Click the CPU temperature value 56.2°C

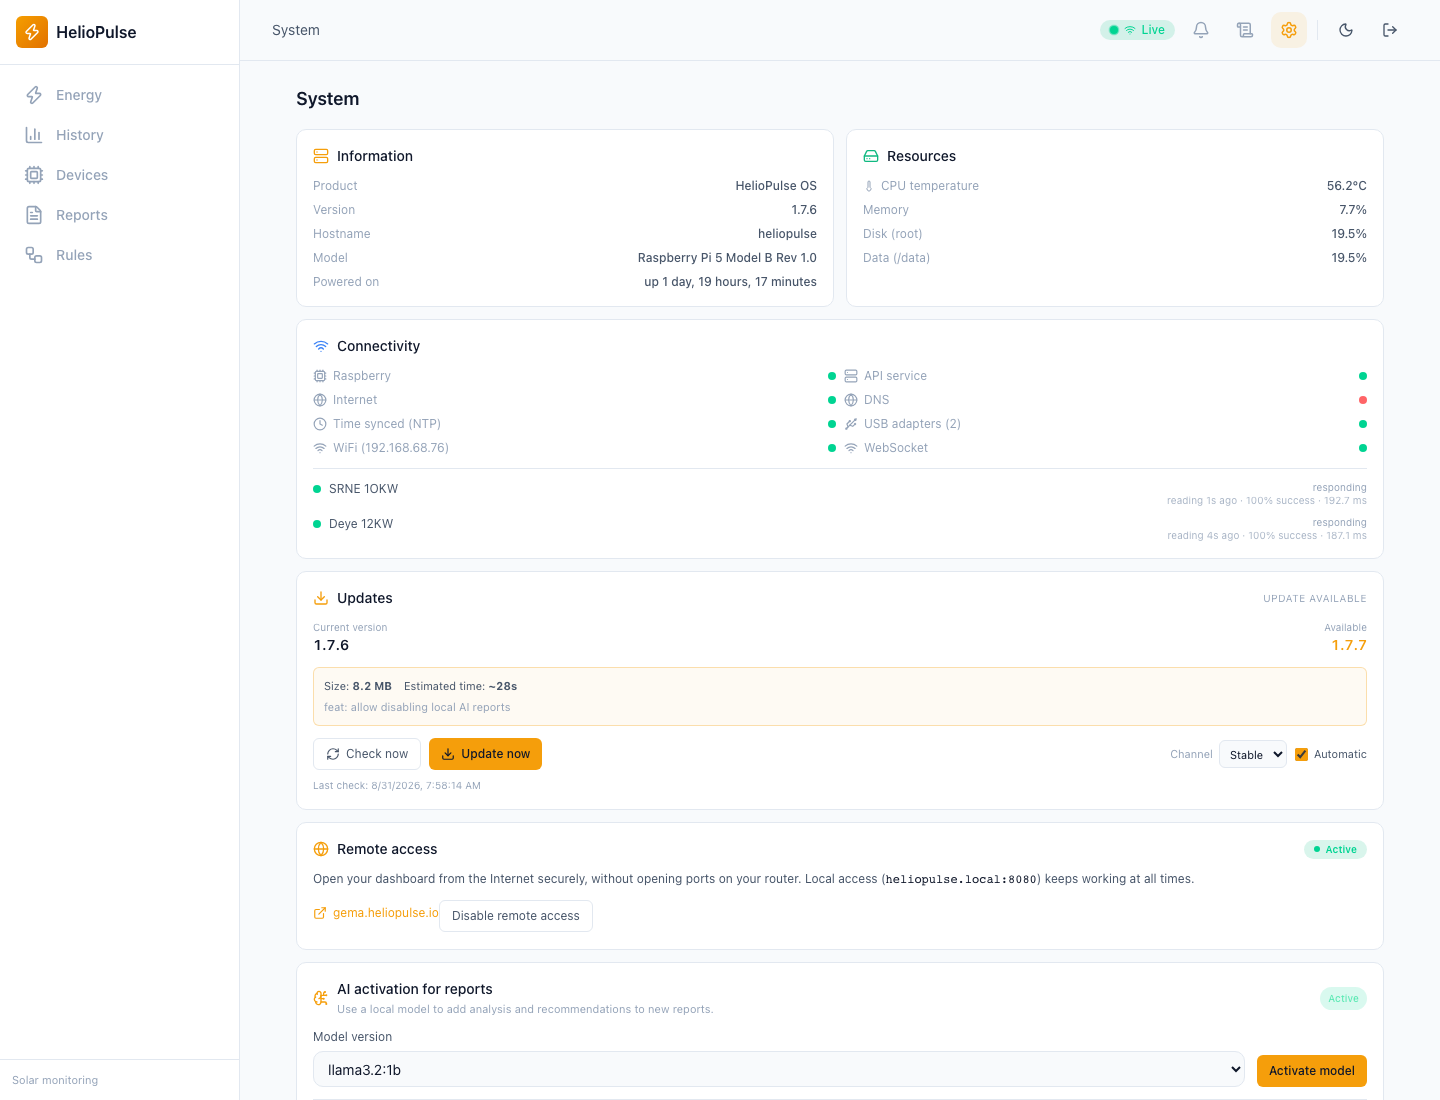pos(1347,186)
